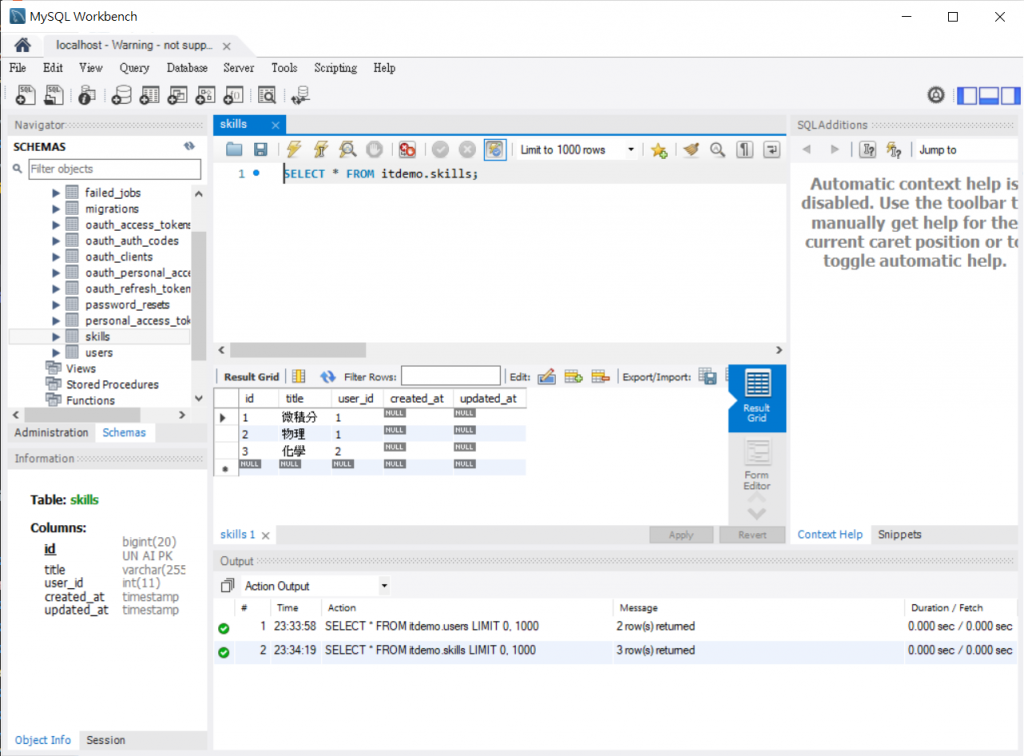Rollback the transaction X icon
Screen dimensions: 1024x756
click(467, 150)
